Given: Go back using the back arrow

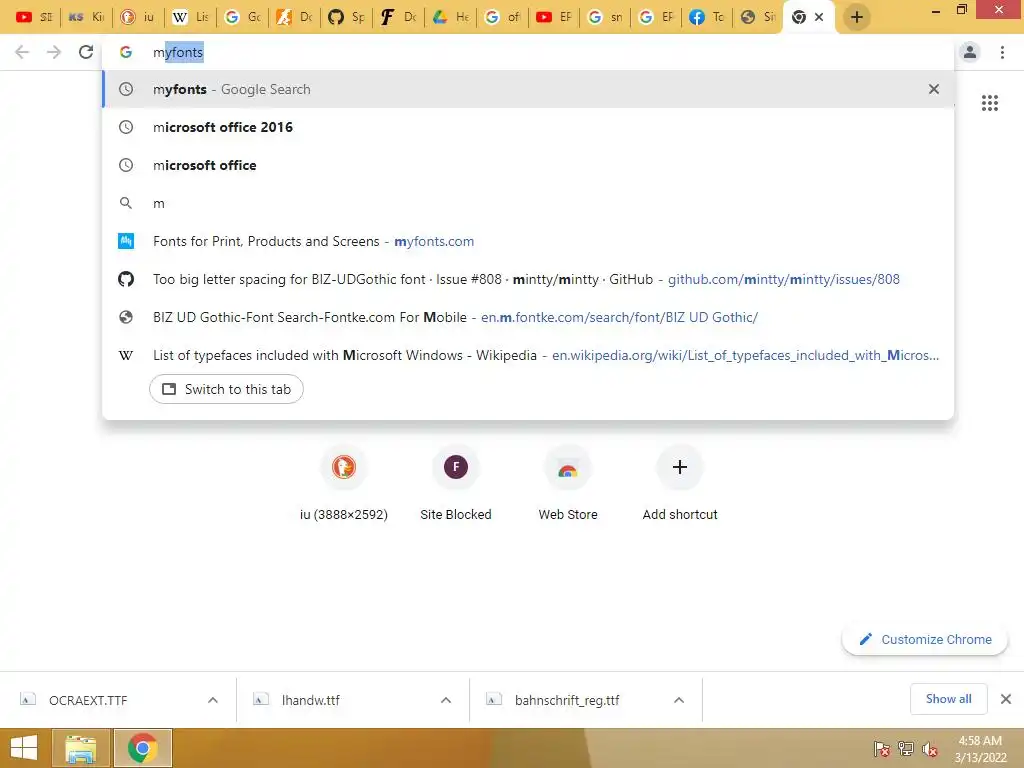Looking at the screenshot, I should pyautogui.click(x=22, y=52).
